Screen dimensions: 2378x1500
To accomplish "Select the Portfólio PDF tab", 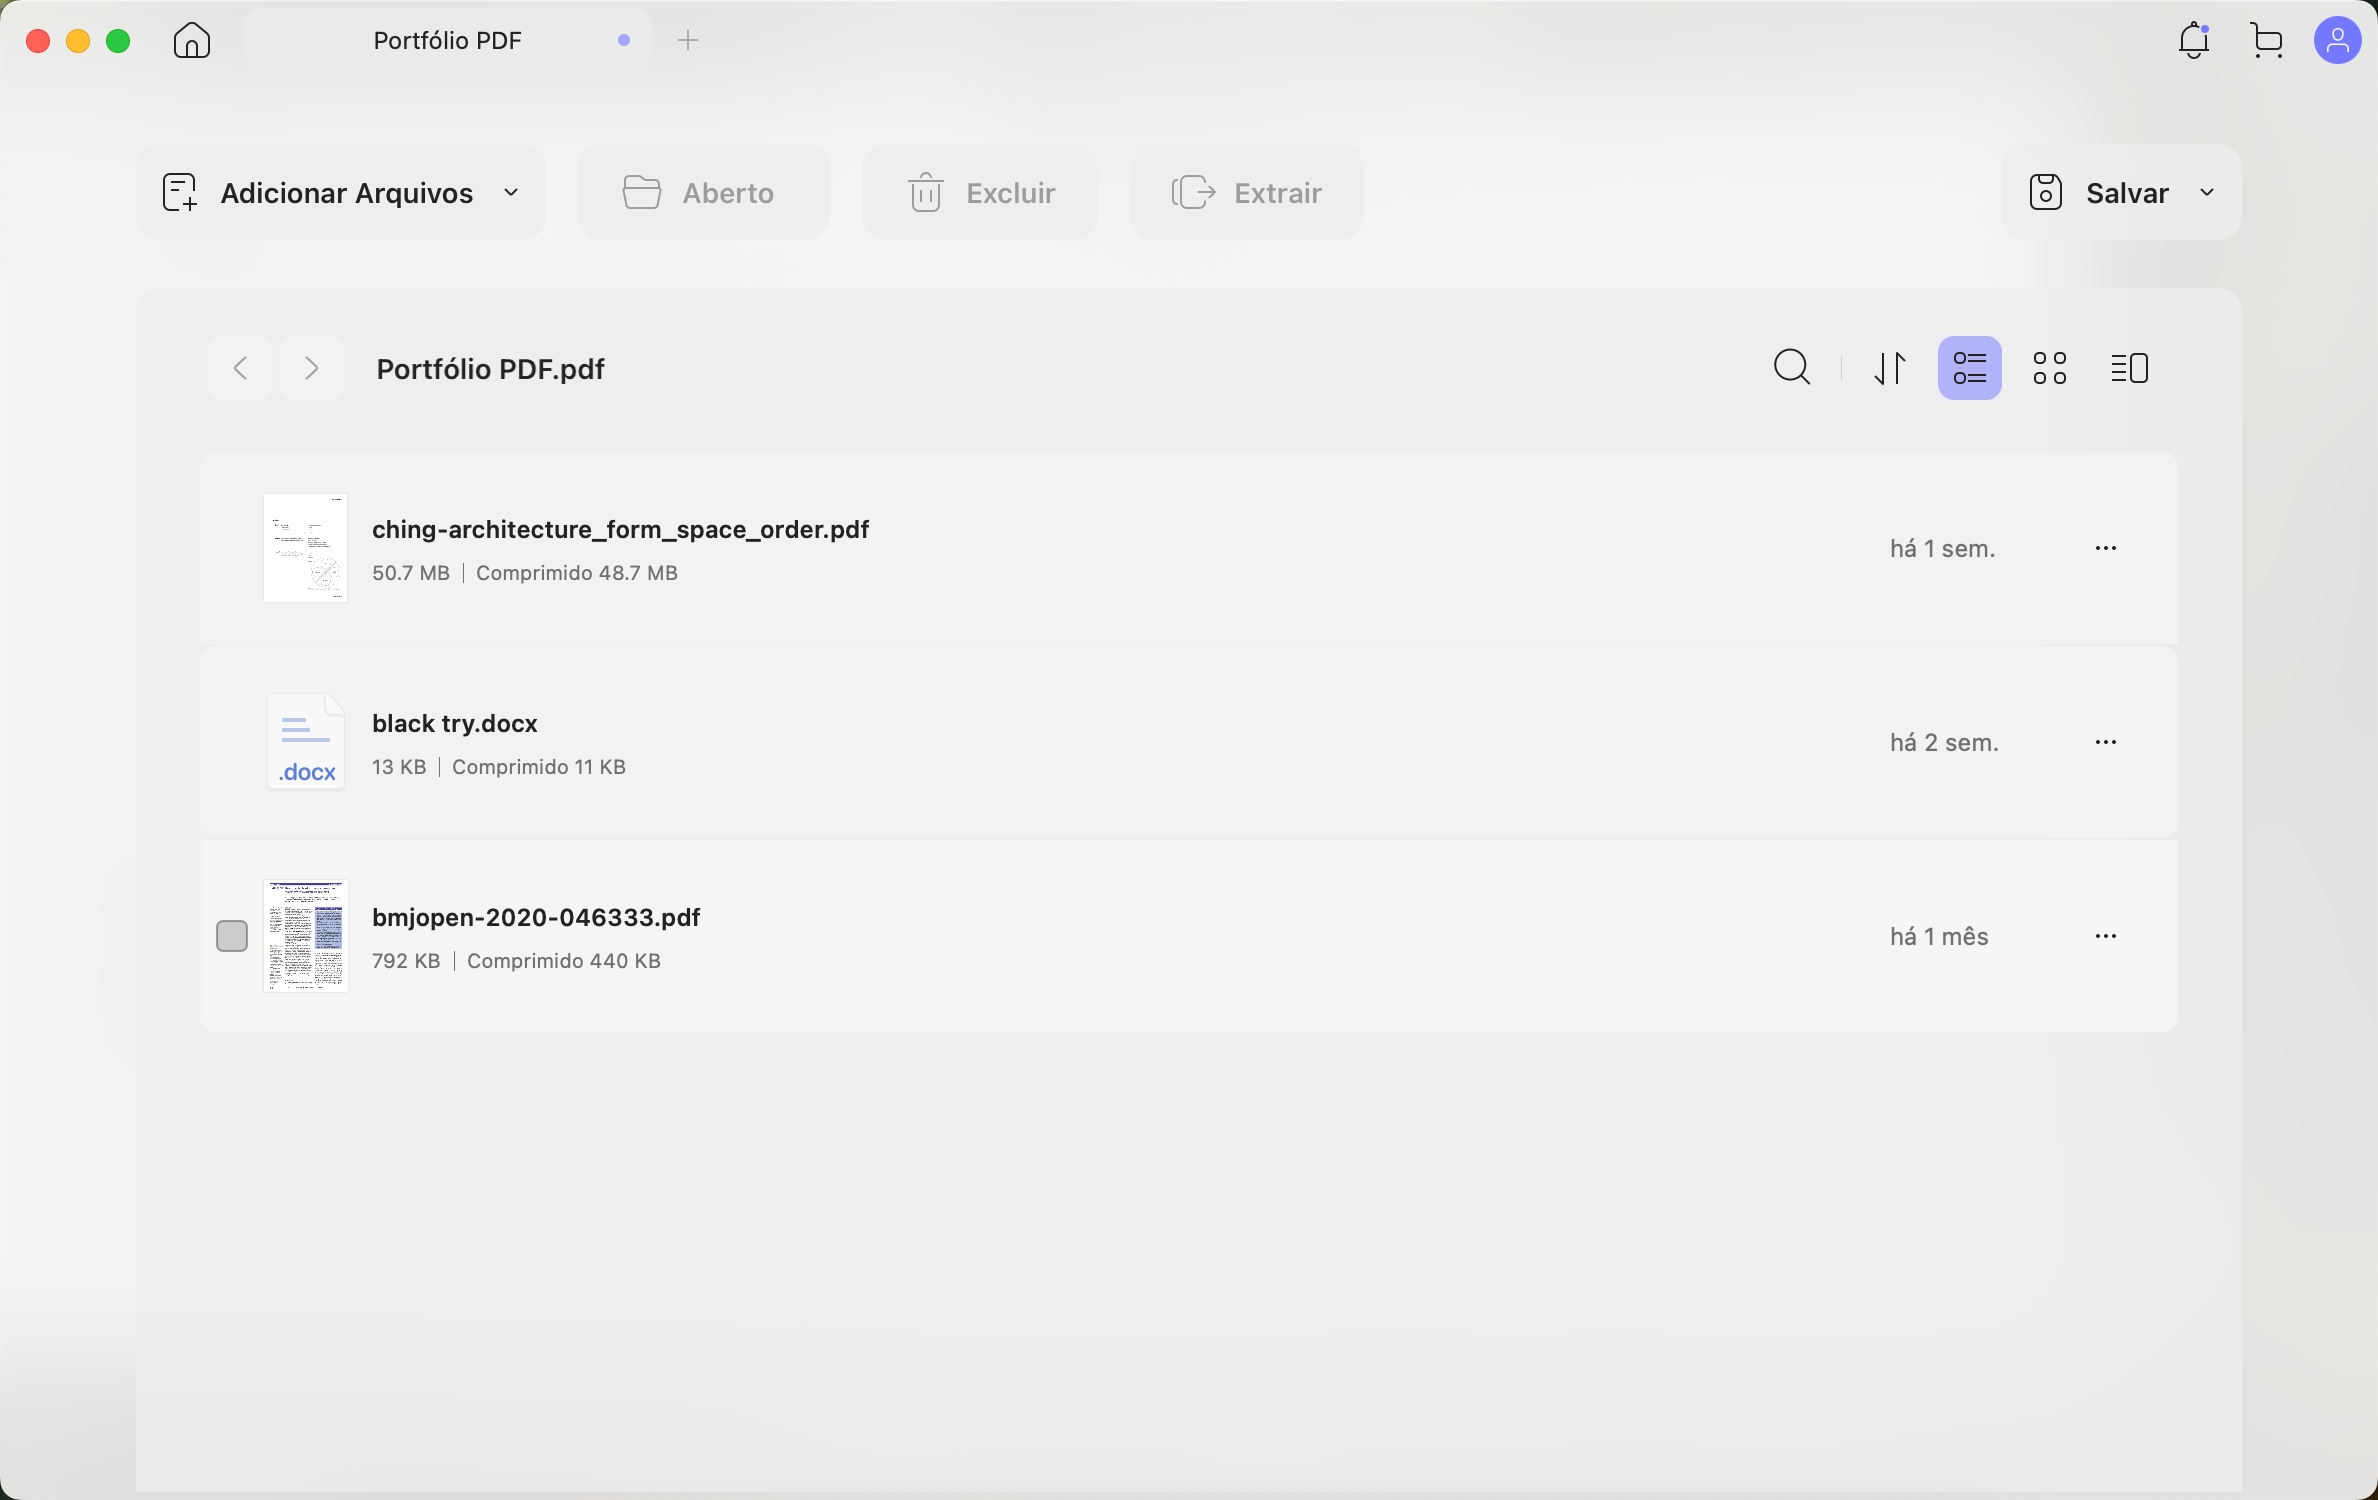I will click(447, 40).
